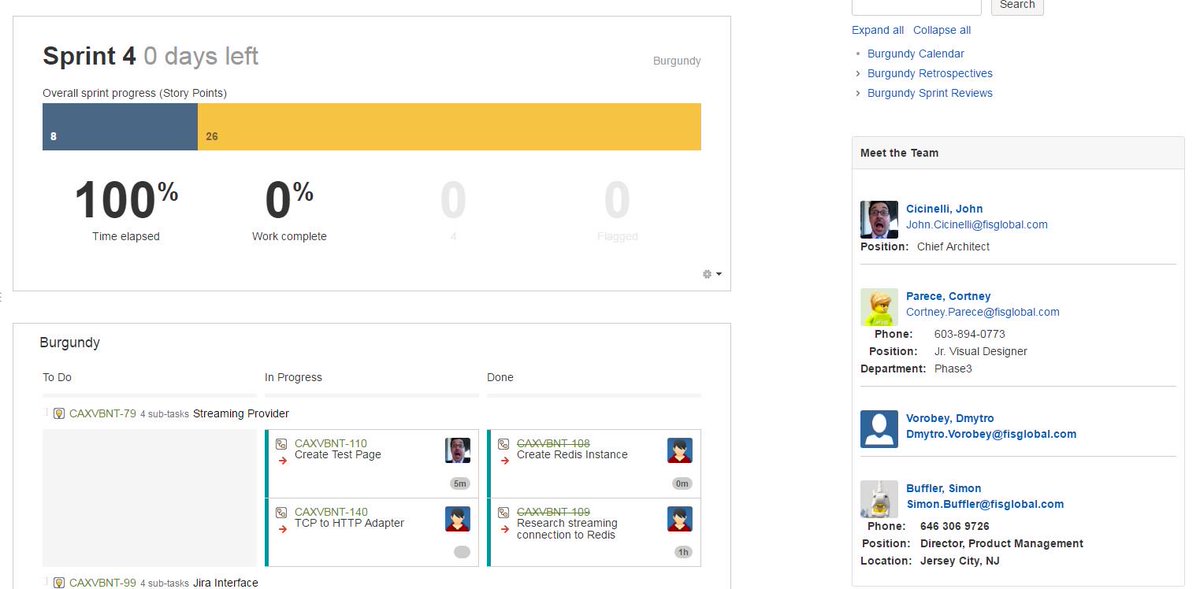Open John.Cicinelli@fisglobal.com email link
Screen dimensions: 1200x589
pyautogui.click(x=977, y=225)
